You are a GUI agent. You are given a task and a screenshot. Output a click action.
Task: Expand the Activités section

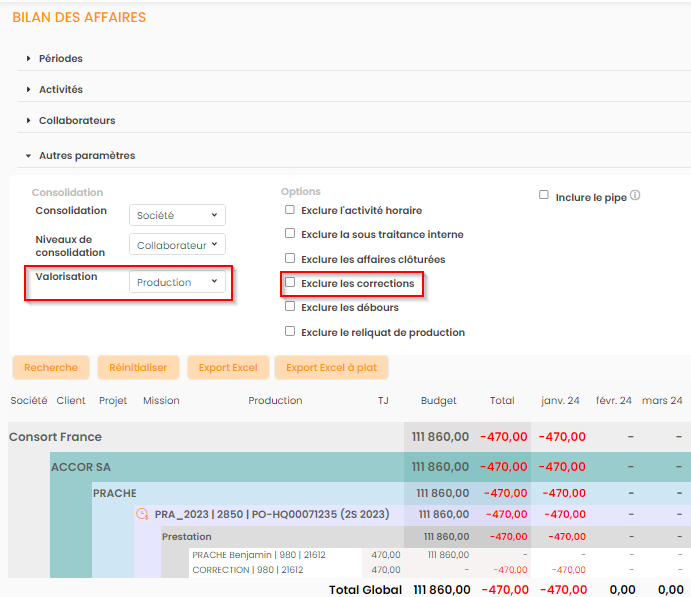pyautogui.click(x=60, y=90)
